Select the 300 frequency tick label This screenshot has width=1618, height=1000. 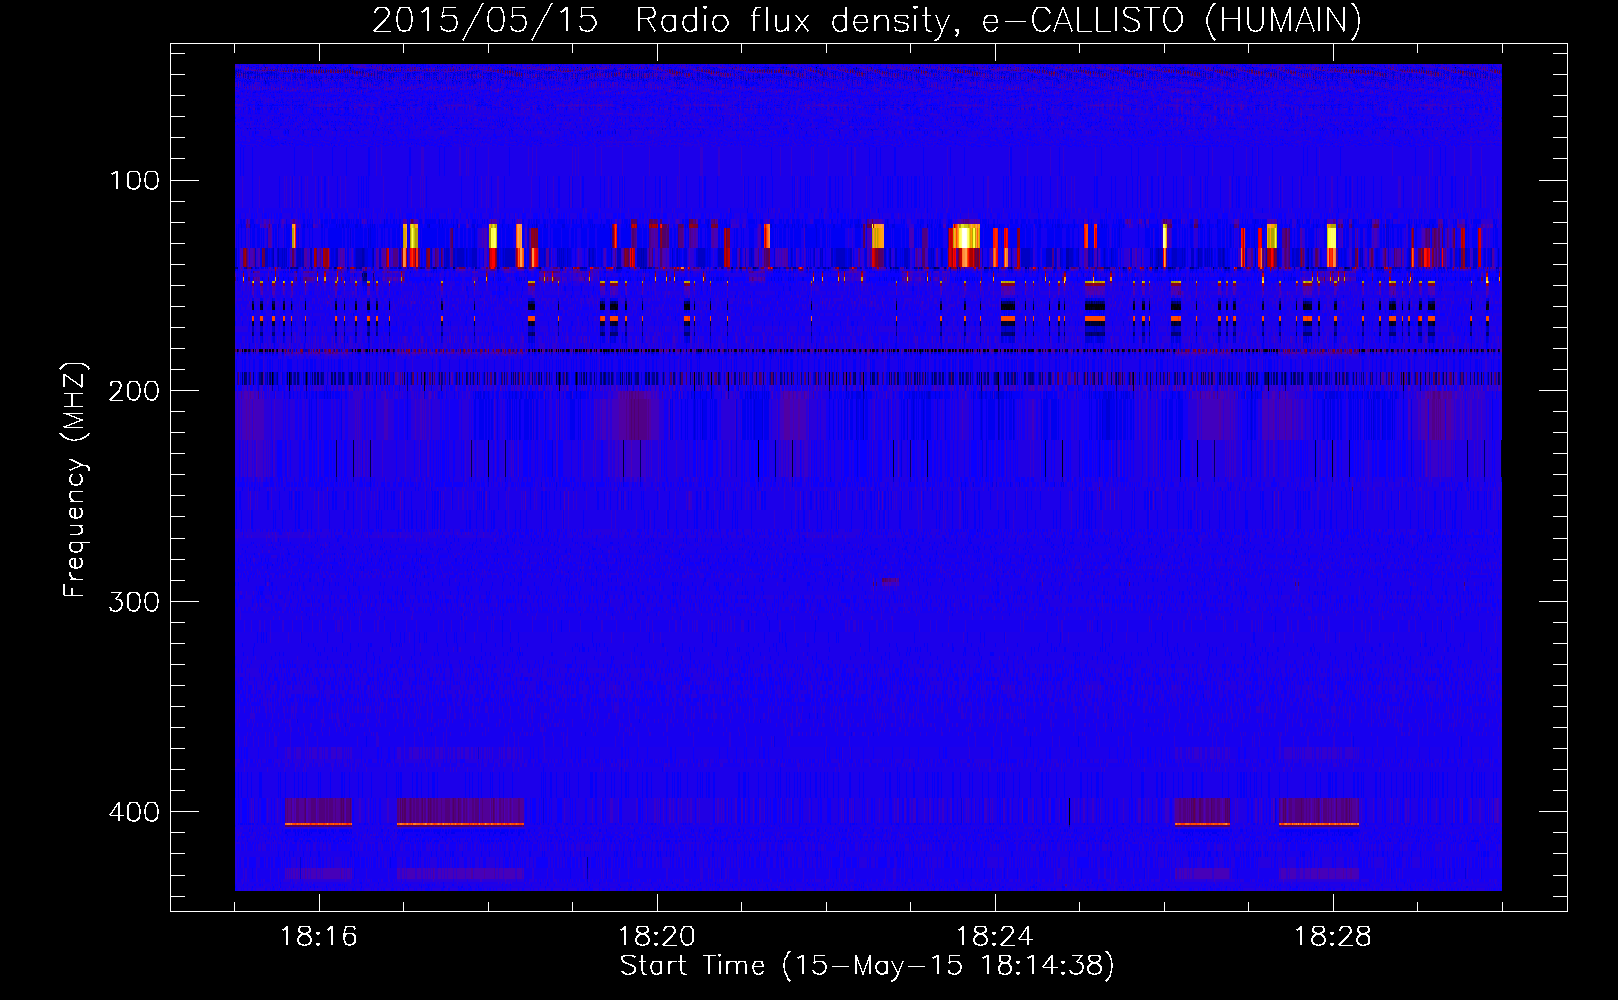pyautogui.click(x=134, y=601)
